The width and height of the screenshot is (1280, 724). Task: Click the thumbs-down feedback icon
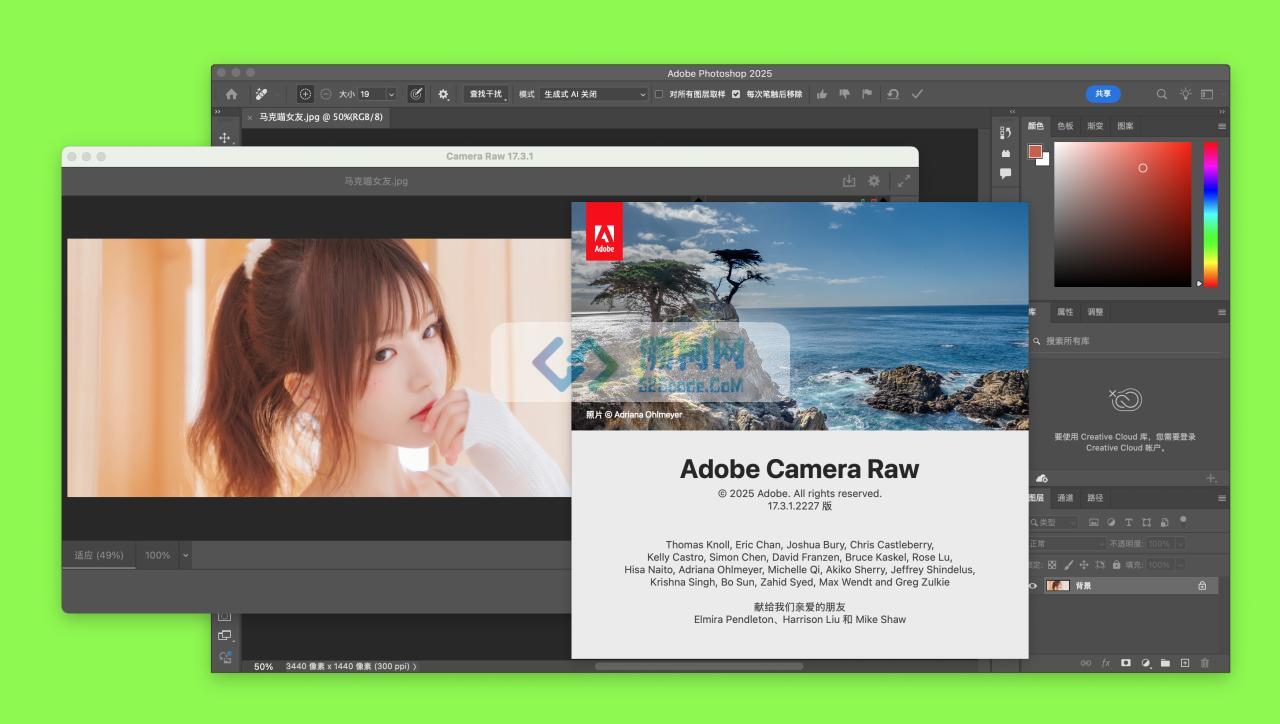[x=844, y=94]
